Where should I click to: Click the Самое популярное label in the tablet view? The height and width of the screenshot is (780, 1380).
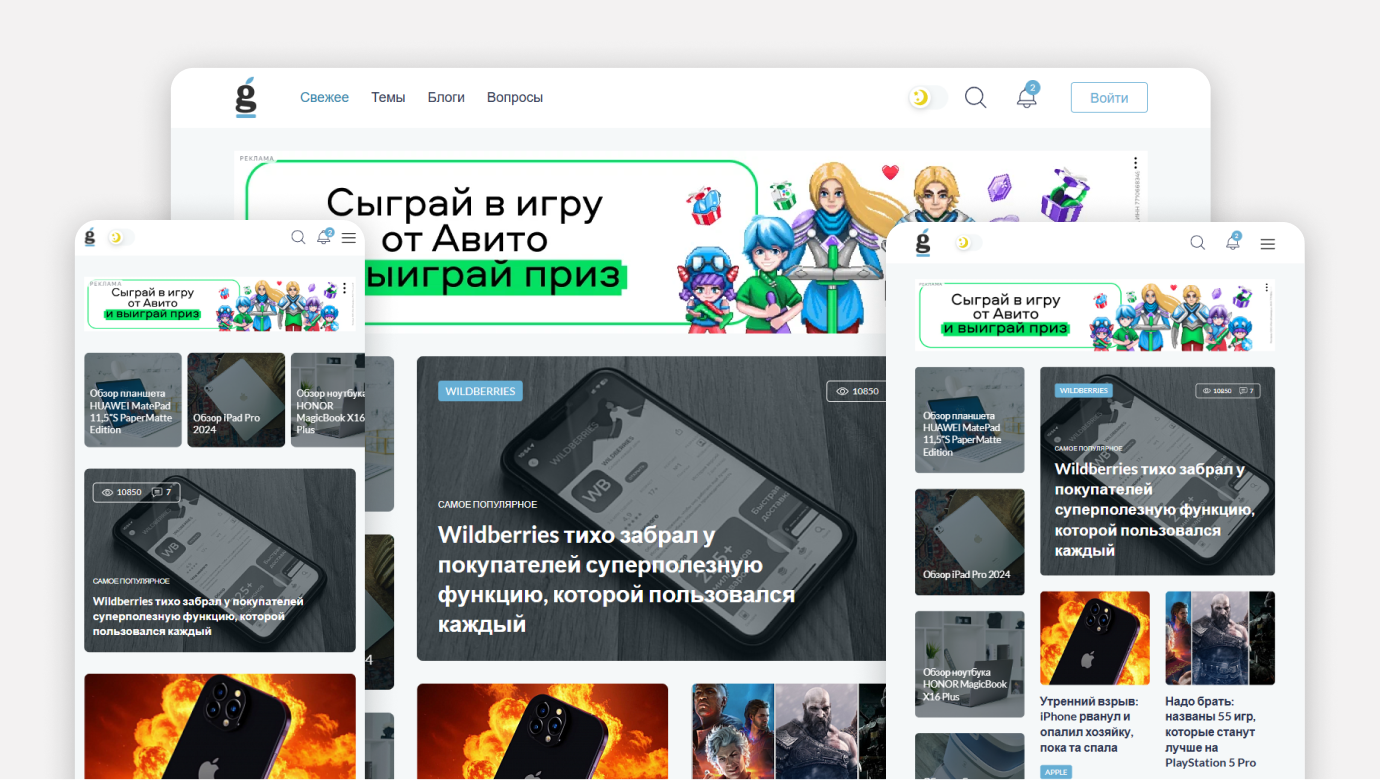pos(1088,449)
